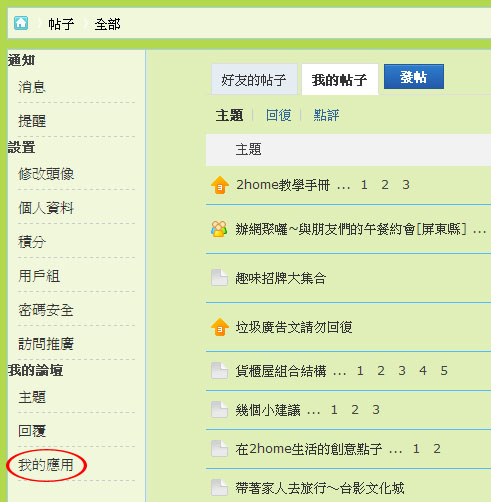This screenshot has width=491, height=502.
Task: Click the page icon beside 幾個小建議
Action: coord(219,410)
